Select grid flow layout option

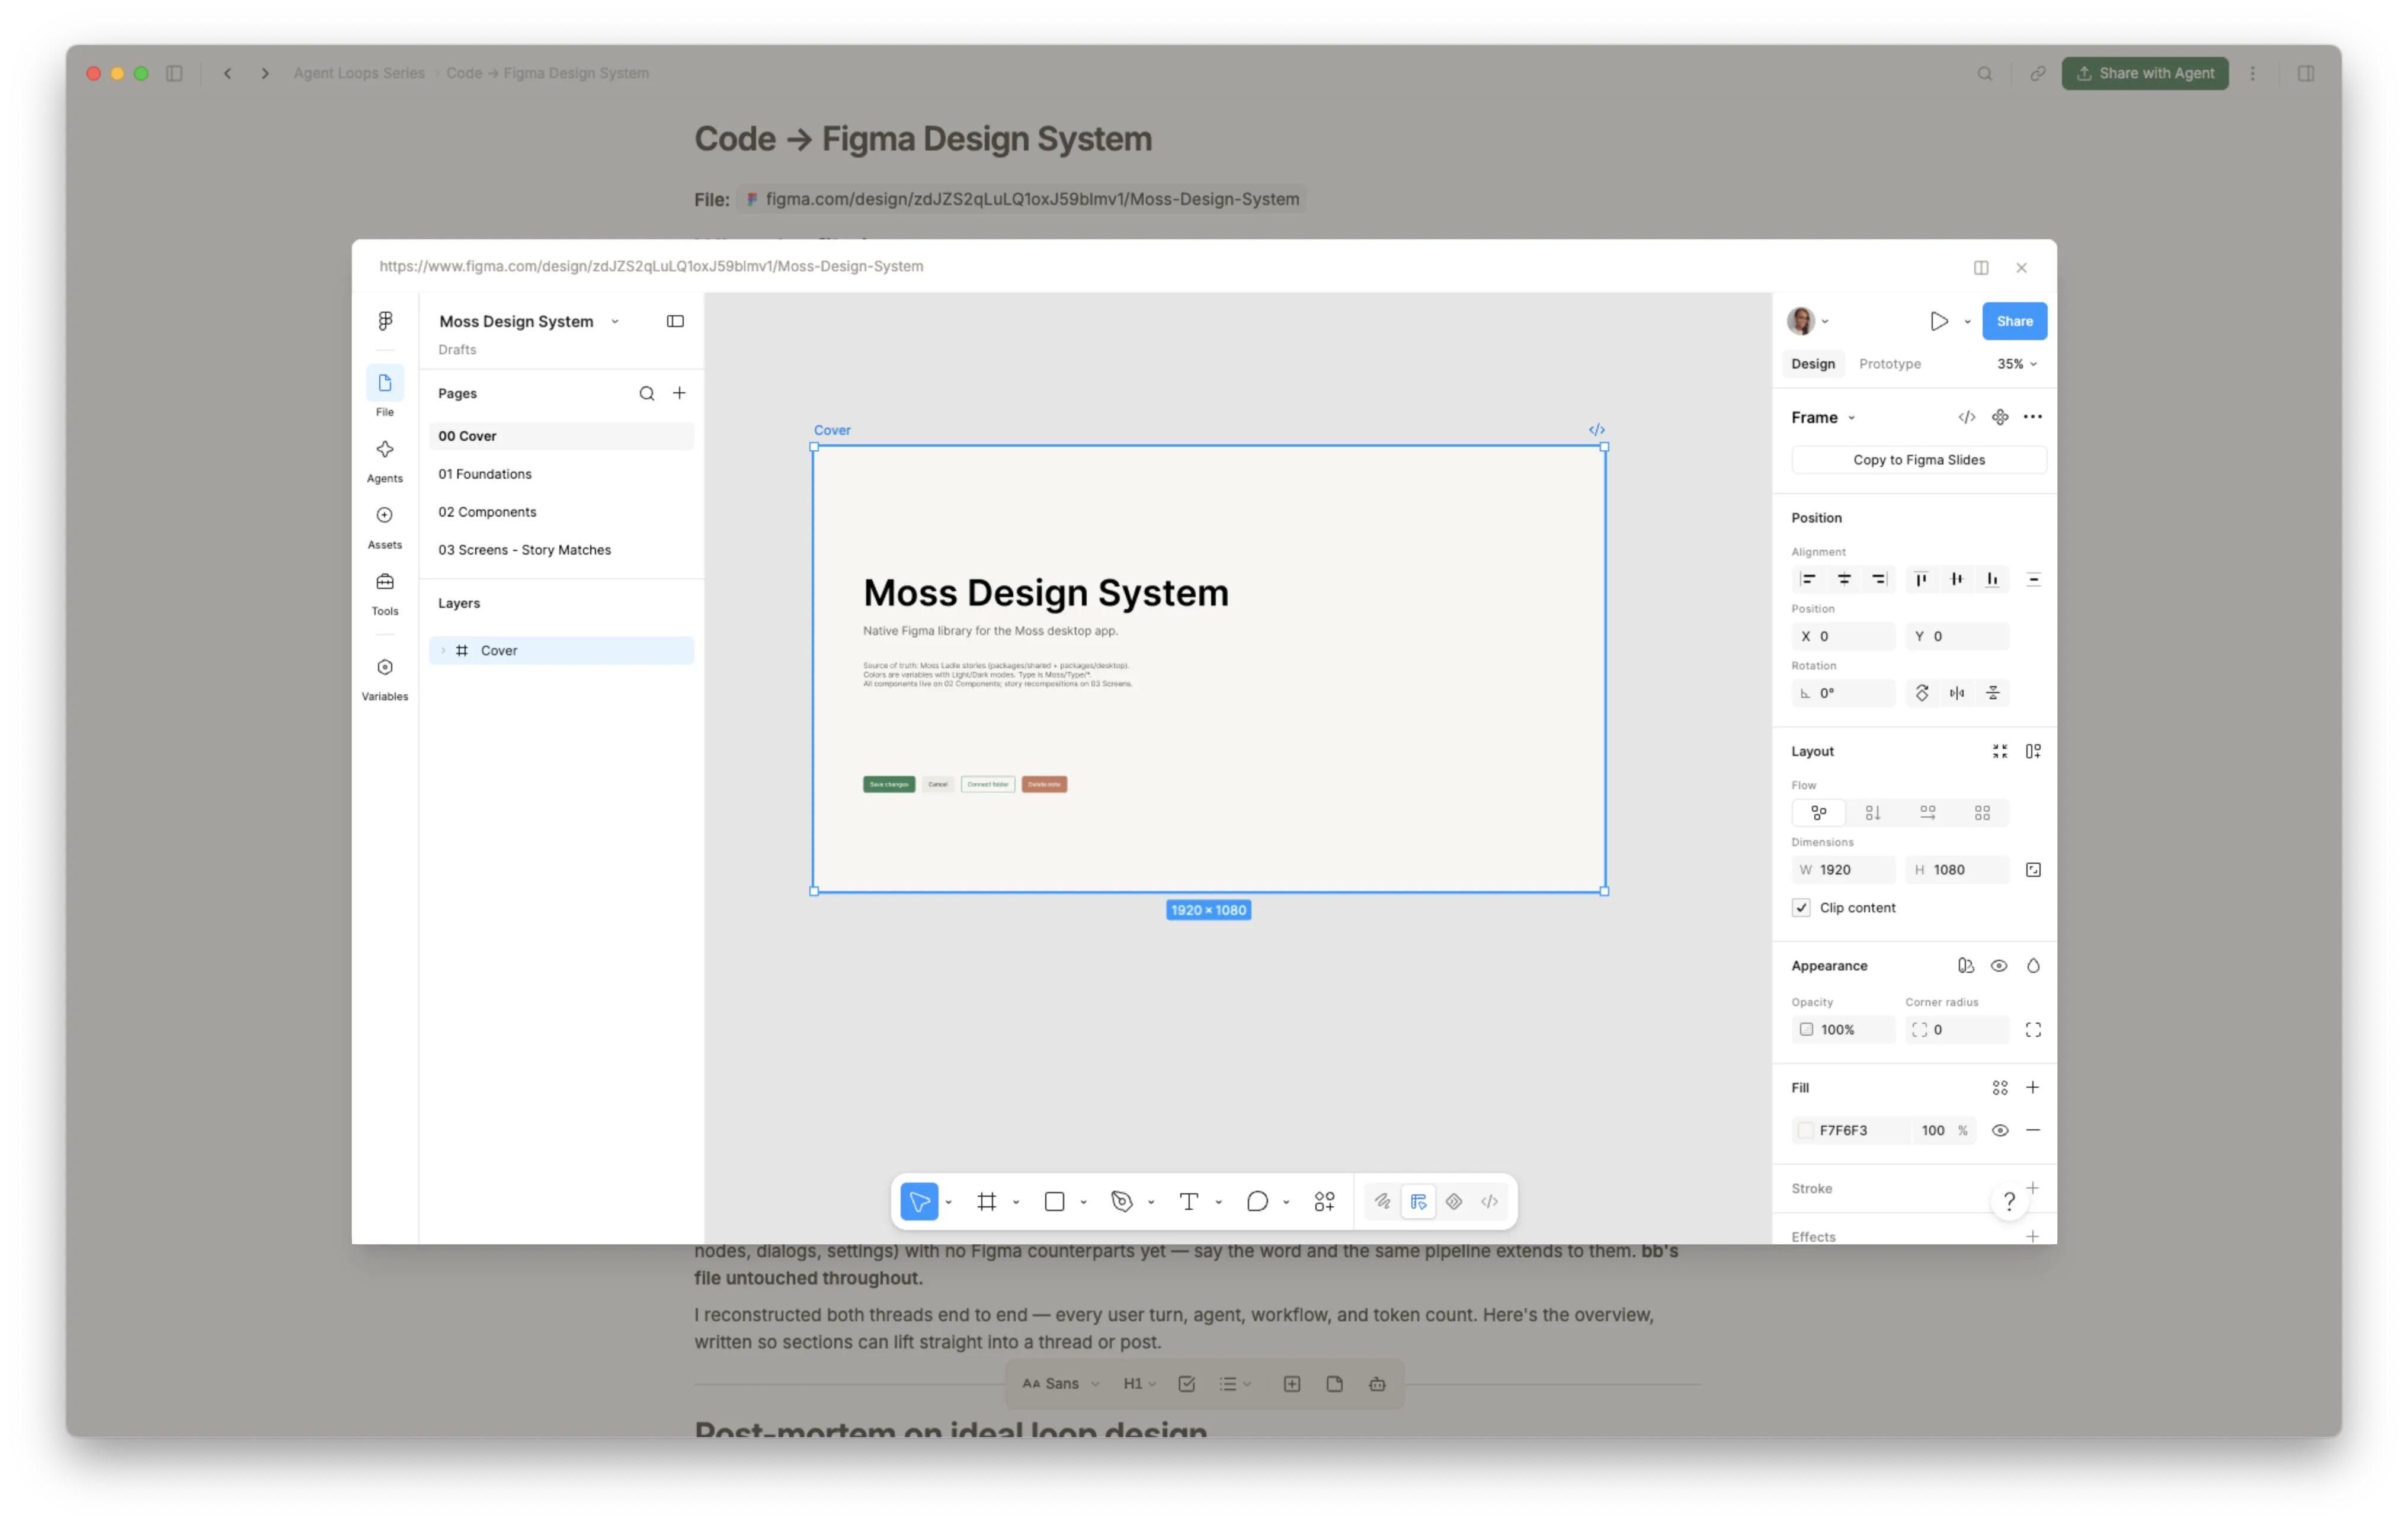1982,813
